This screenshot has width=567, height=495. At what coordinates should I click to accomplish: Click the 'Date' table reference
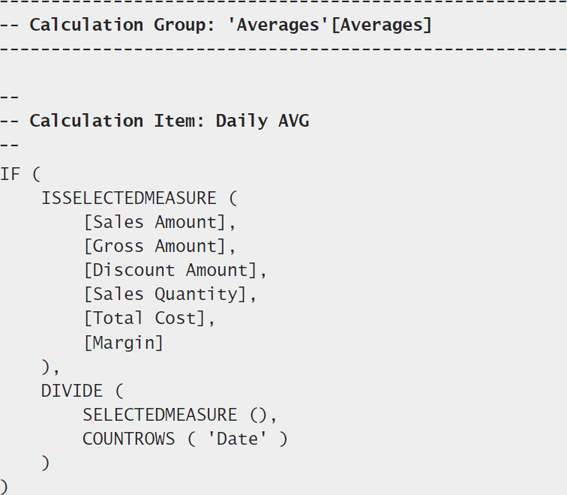click(x=237, y=439)
